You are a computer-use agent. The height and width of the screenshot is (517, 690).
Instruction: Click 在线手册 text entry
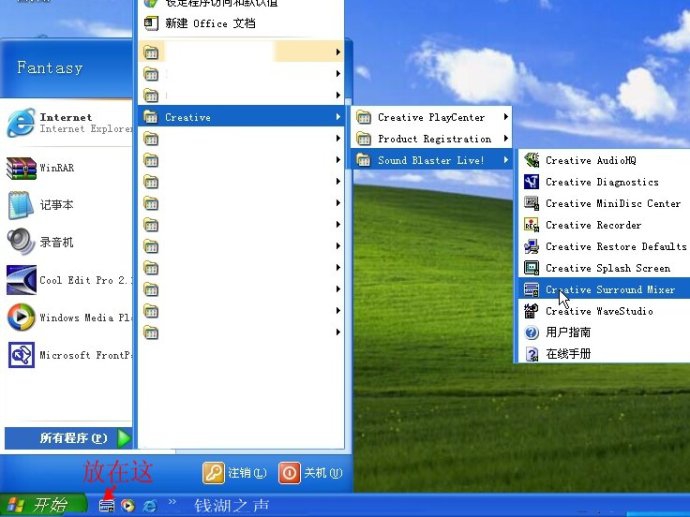tap(568, 354)
